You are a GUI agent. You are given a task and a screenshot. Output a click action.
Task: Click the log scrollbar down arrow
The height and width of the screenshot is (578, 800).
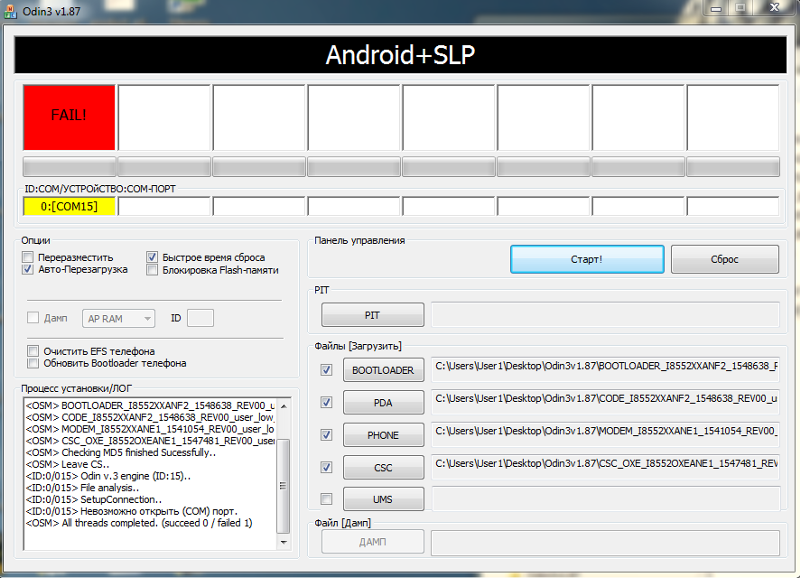click(284, 542)
